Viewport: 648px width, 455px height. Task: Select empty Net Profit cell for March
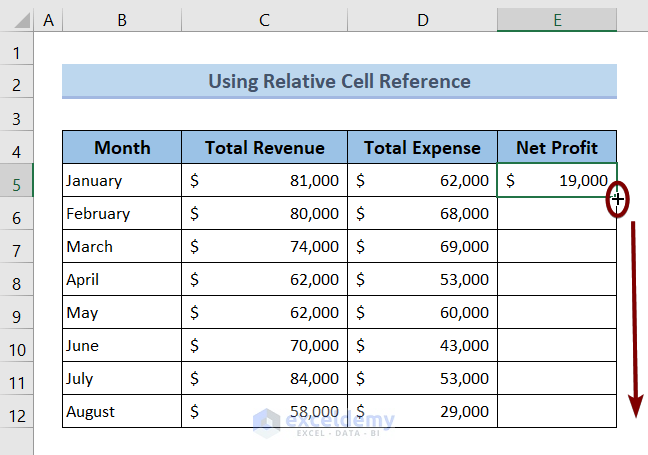[557, 247]
